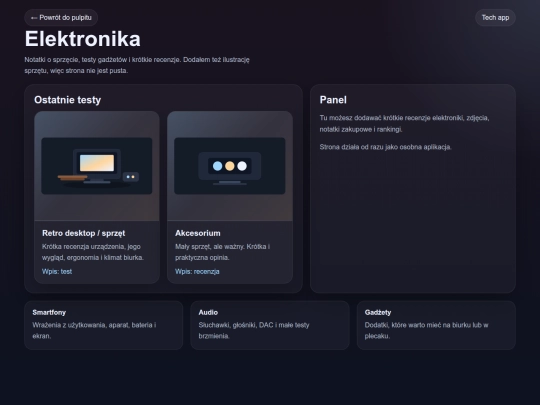Click the text 'Strona działa od razu jako osobna aplikacja.'
Image resolution: width=540 pixels, height=405 pixels.
385,147
